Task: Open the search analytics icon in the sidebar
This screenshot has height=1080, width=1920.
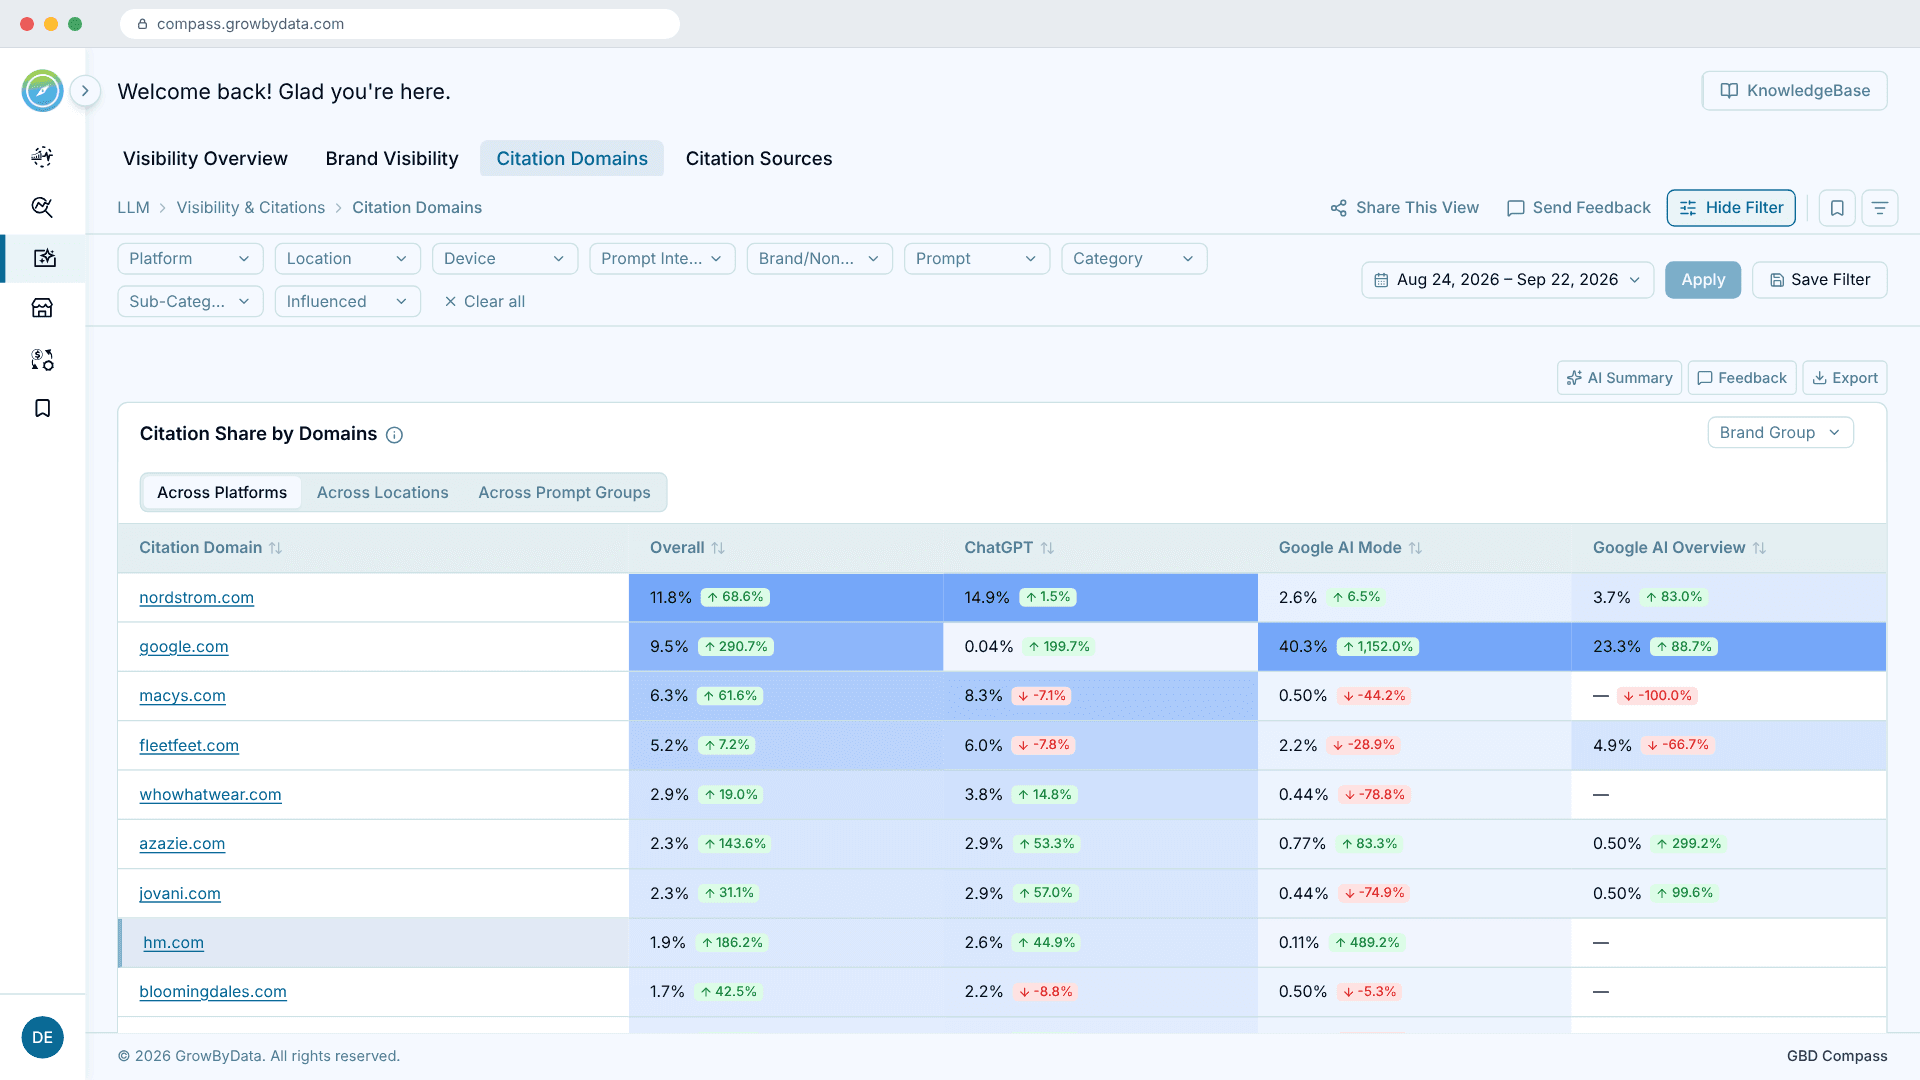Action: [x=42, y=207]
